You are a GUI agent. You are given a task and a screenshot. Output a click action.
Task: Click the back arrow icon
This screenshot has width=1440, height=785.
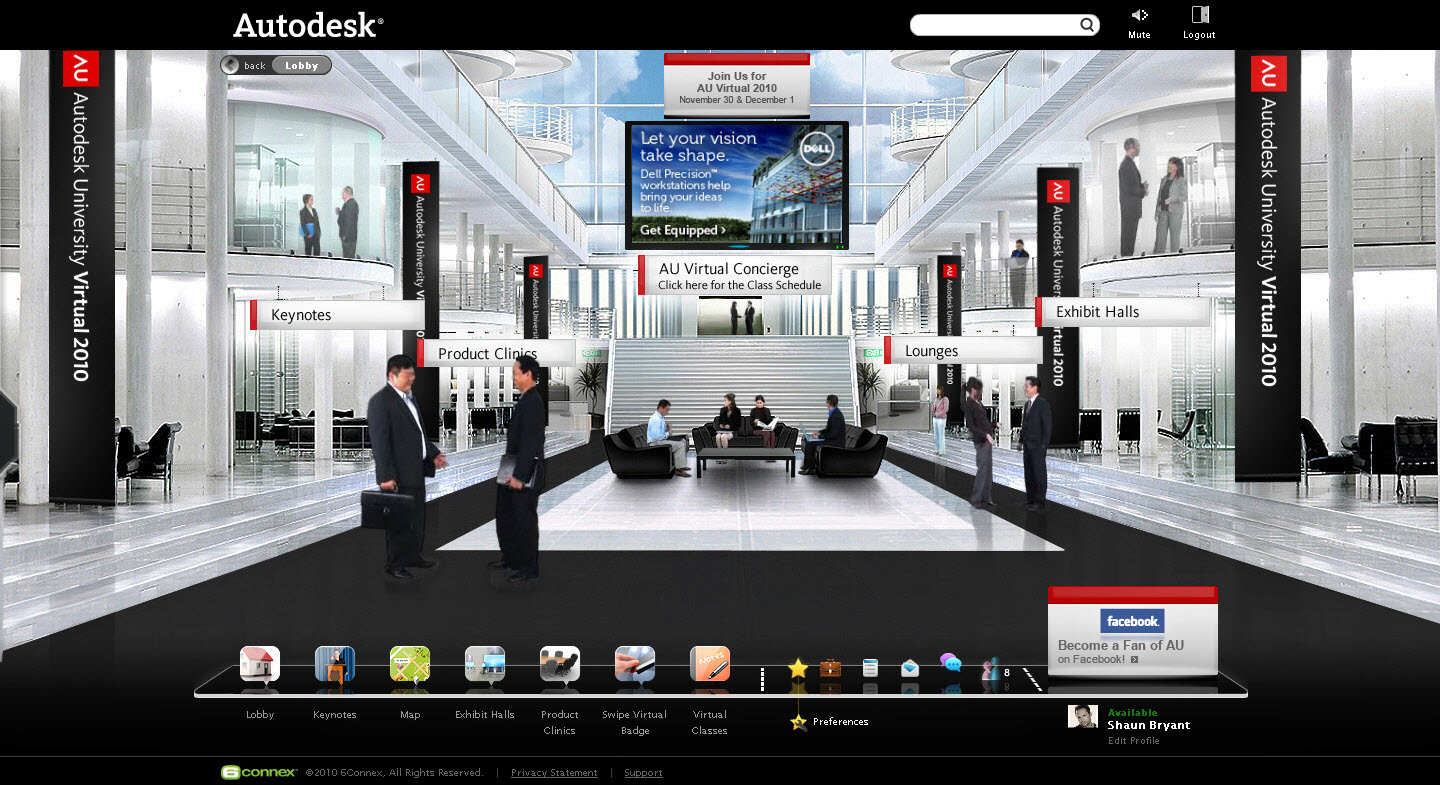point(231,65)
